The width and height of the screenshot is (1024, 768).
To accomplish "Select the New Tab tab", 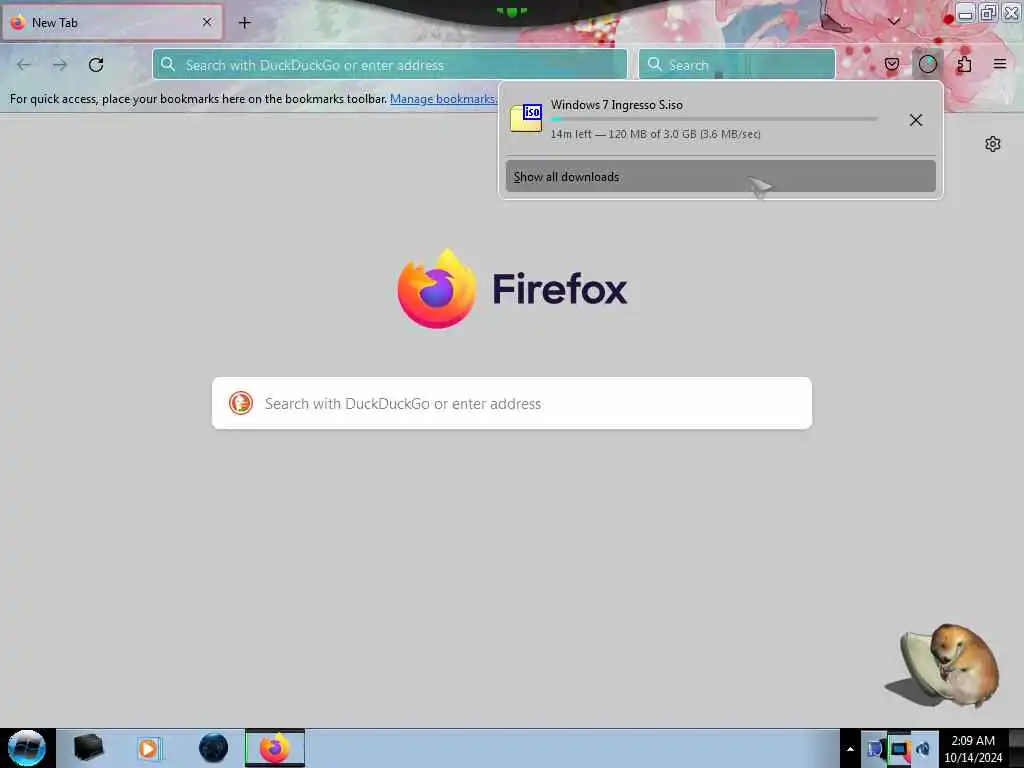I will pyautogui.click(x=112, y=22).
